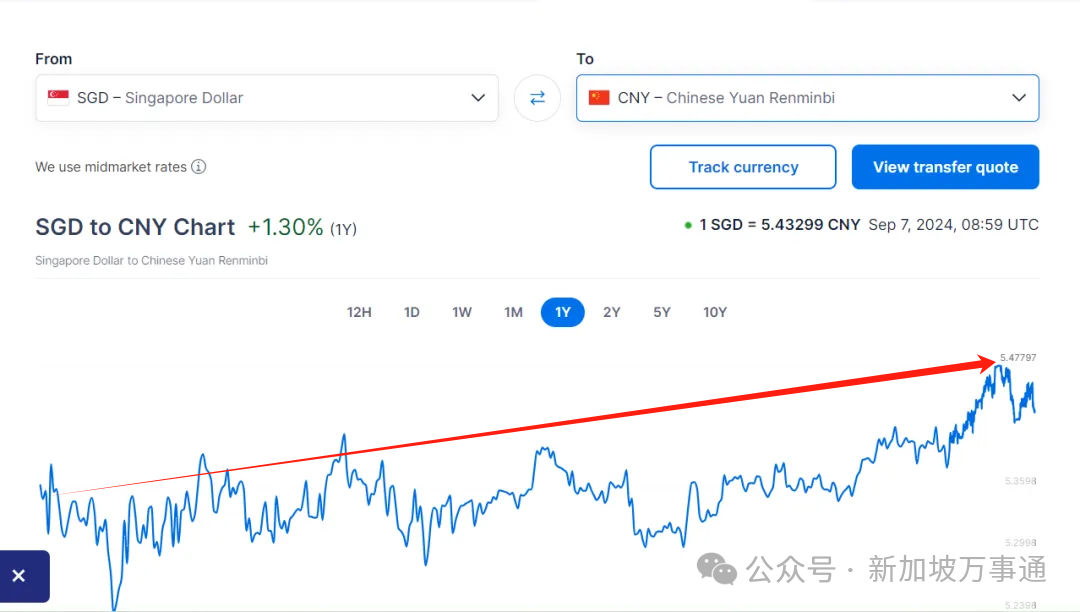View the 10Y chart range
The width and height of the screenshot is (1080, 612).
click(x=715, y=312)
